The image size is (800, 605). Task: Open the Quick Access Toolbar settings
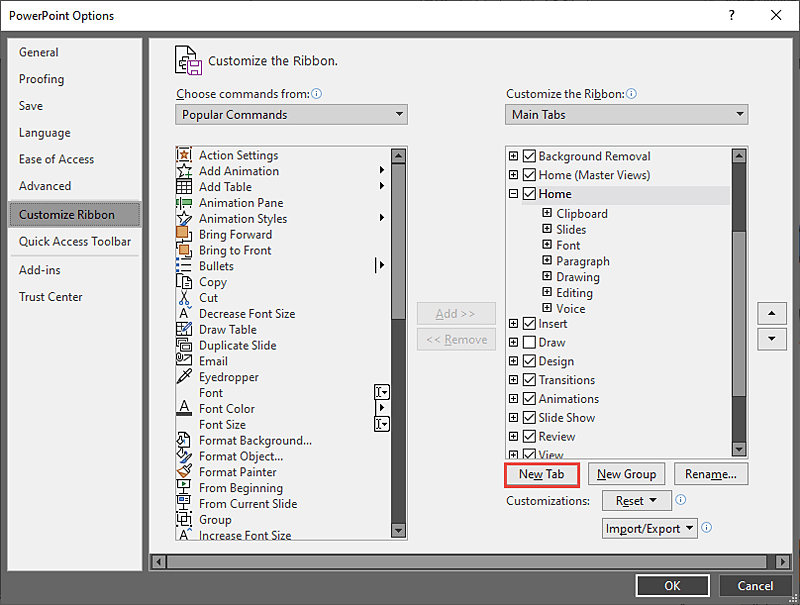point(74,241)
